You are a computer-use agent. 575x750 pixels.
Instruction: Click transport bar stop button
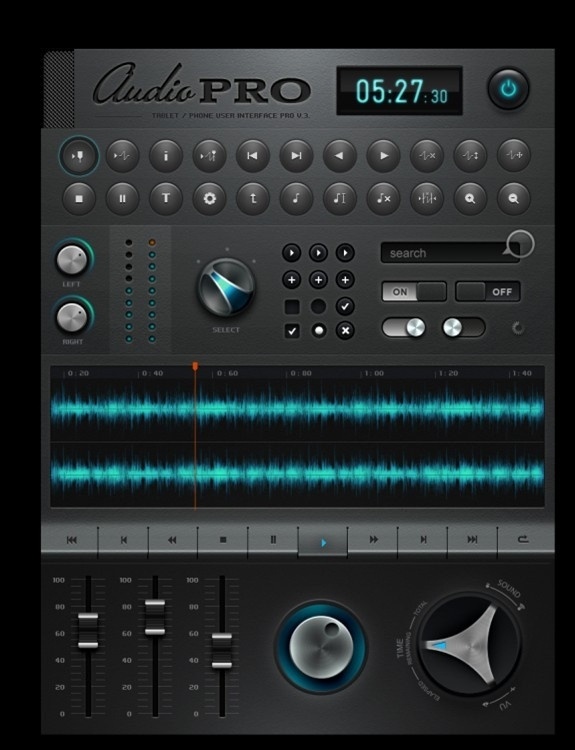(222, 540)
